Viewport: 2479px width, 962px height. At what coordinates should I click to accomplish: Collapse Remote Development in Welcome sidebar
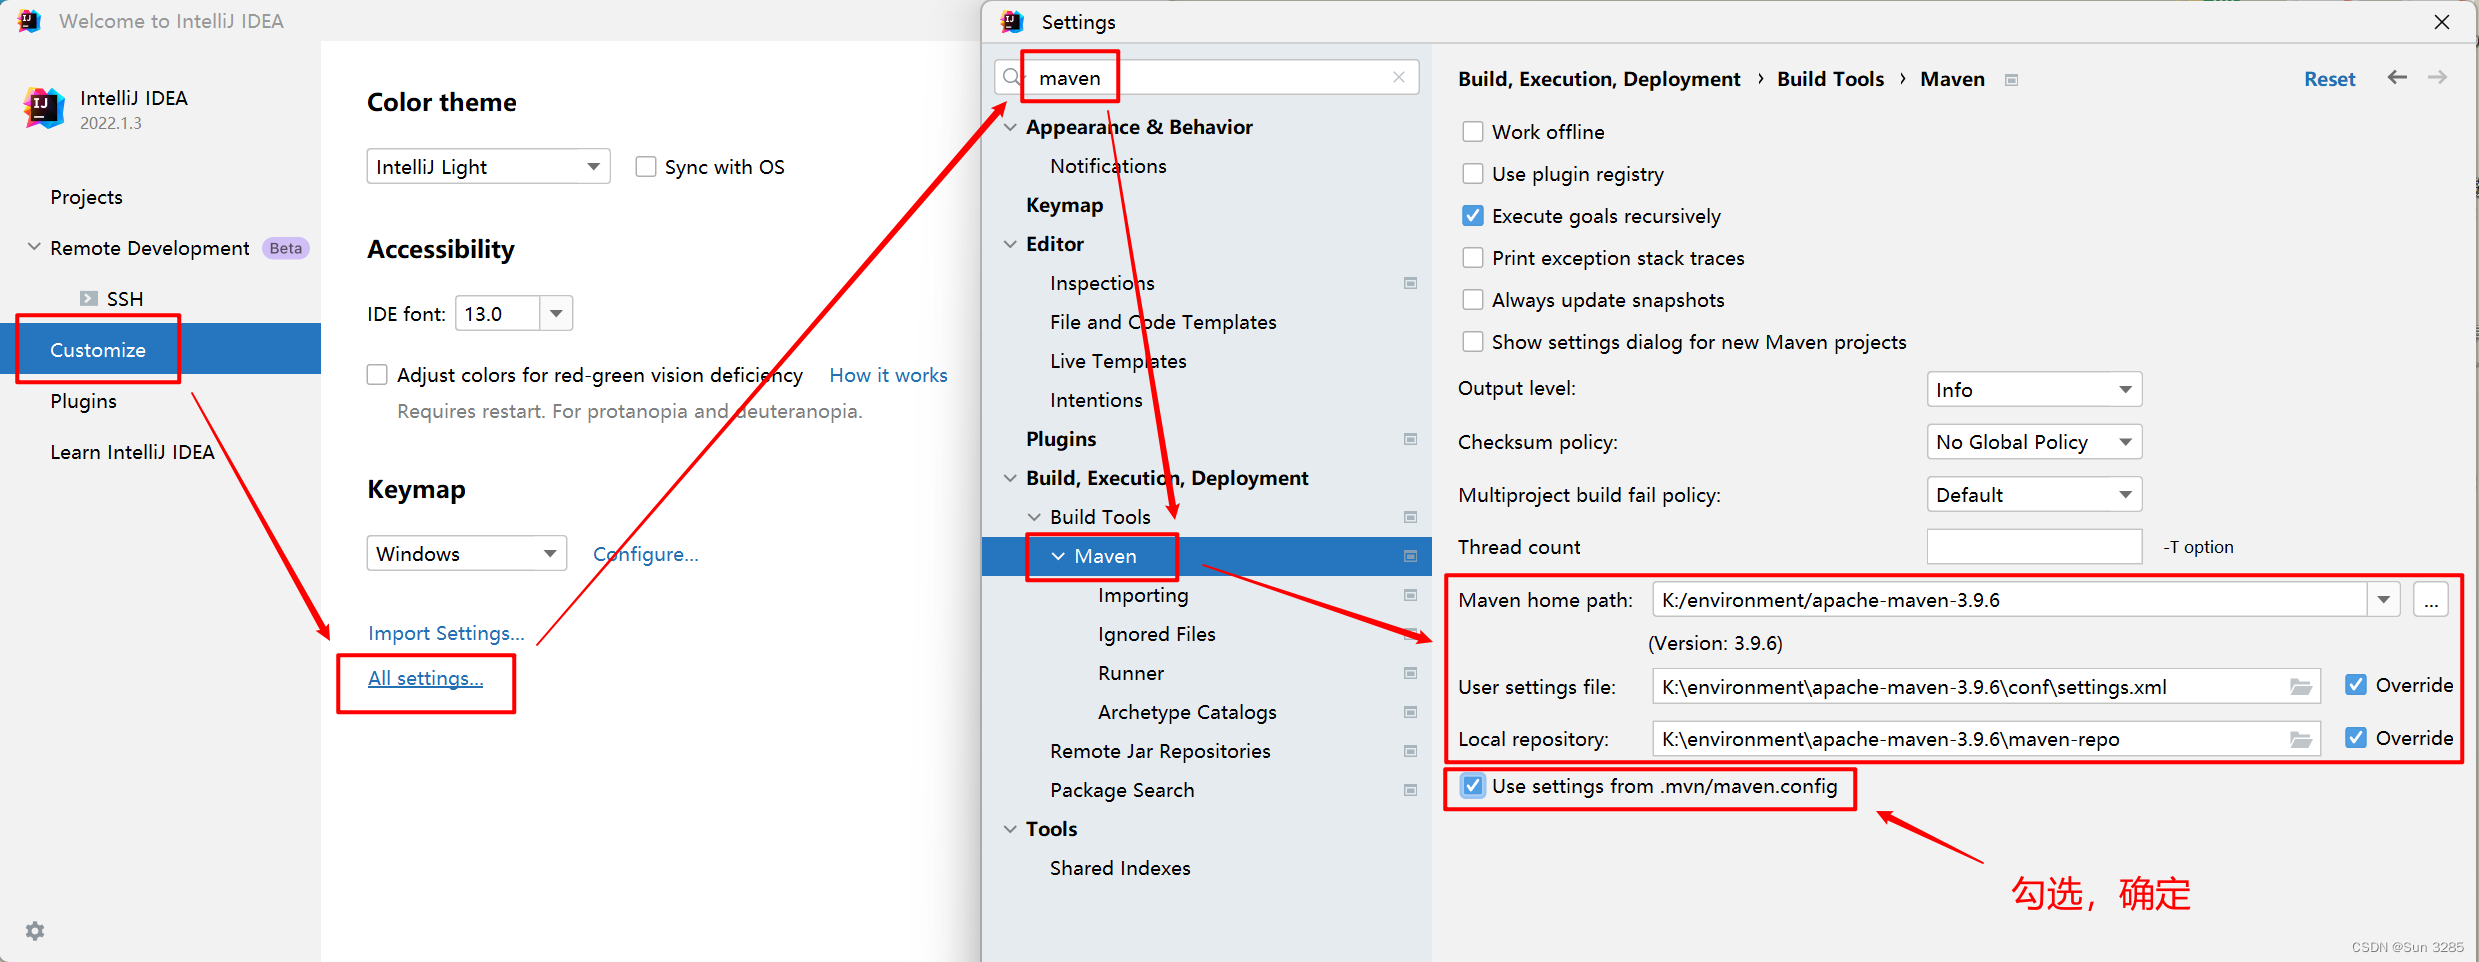pyautogui.click(x=34, y=247)
